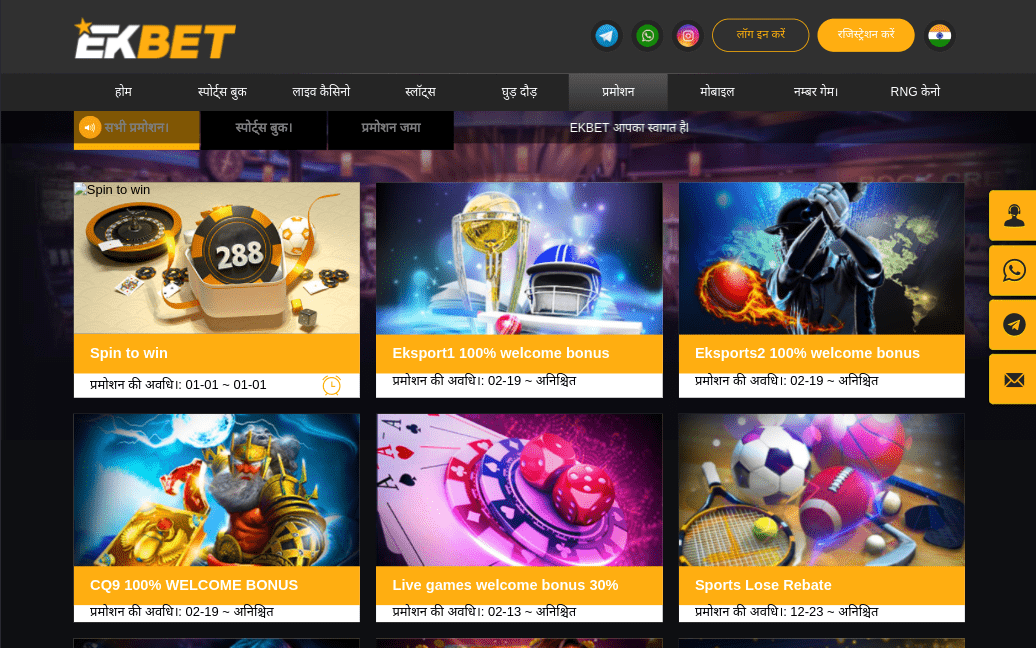Viewport: 1036px width, 648px height.
Task: Open the RNG केनो menu item
Action: (x=915, y=92)
